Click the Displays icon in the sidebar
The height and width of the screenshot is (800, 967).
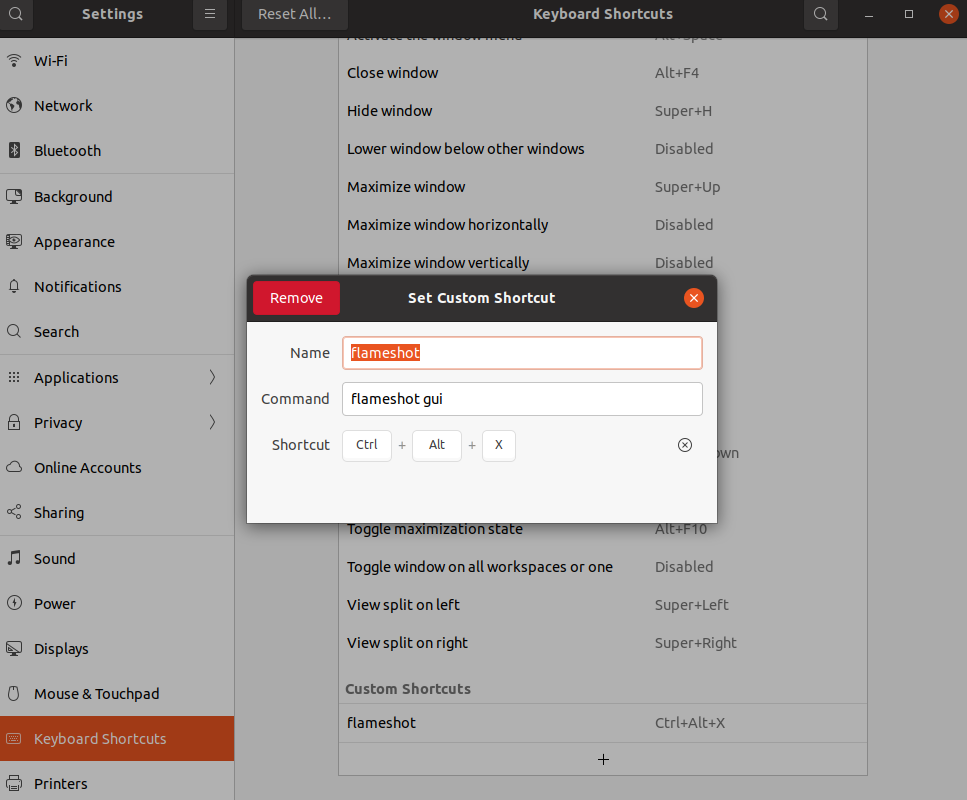14,649
